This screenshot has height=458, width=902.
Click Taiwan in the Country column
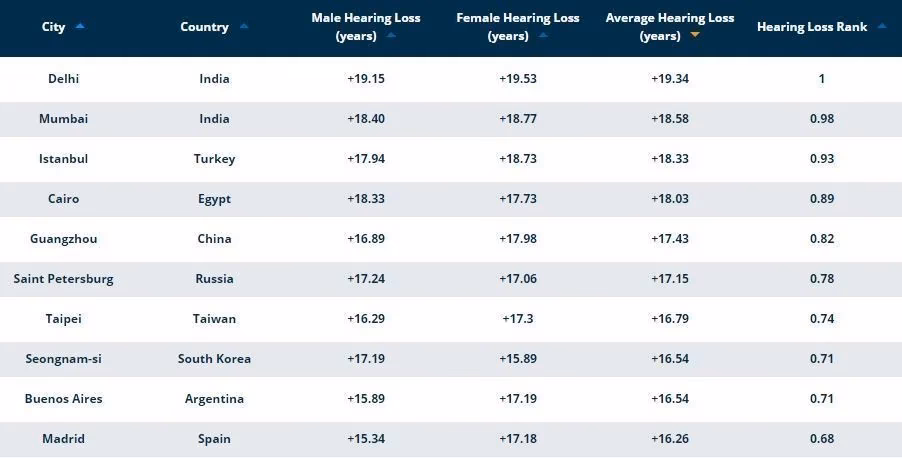point(214,319)
